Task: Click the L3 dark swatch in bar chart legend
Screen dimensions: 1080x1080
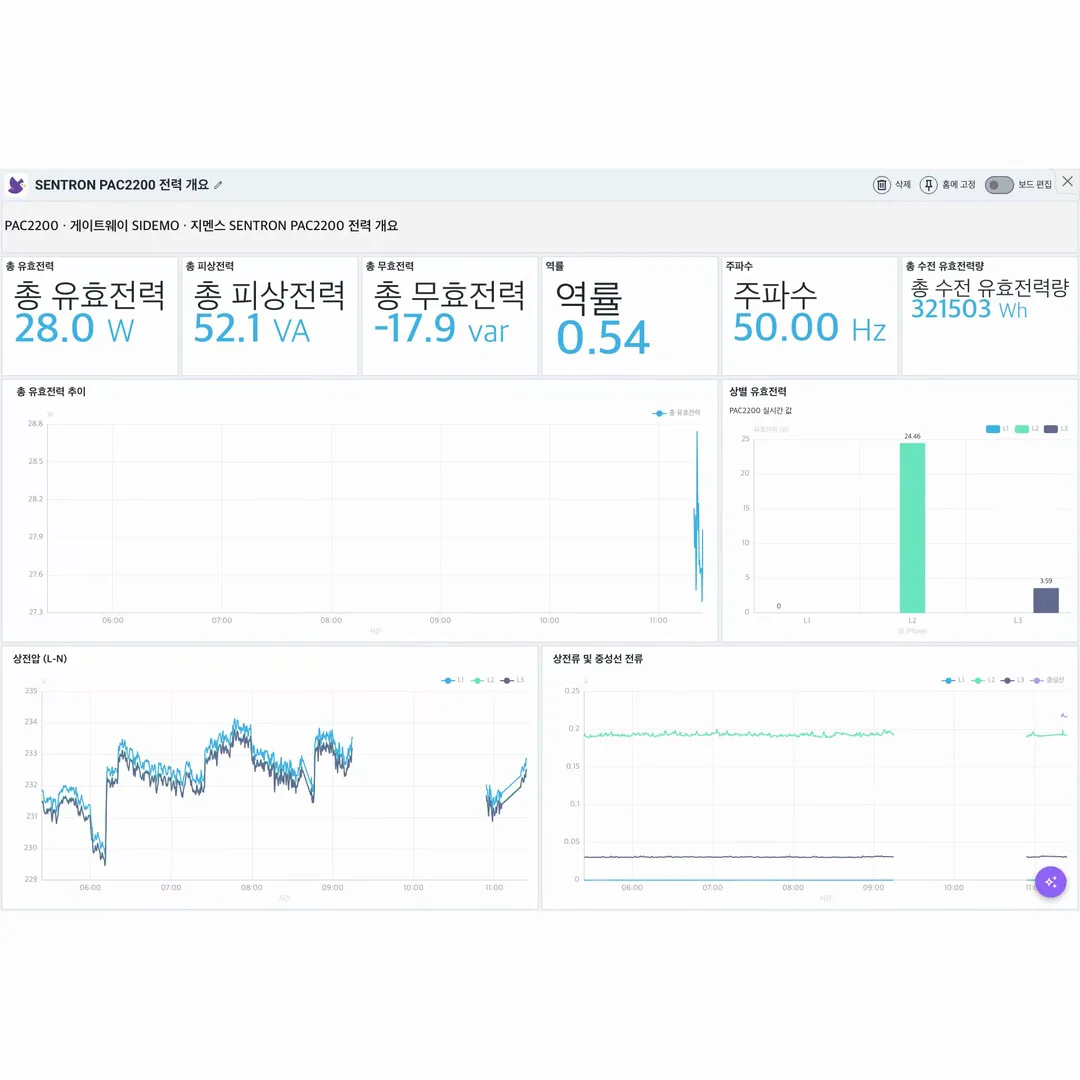Action: 1050,429
